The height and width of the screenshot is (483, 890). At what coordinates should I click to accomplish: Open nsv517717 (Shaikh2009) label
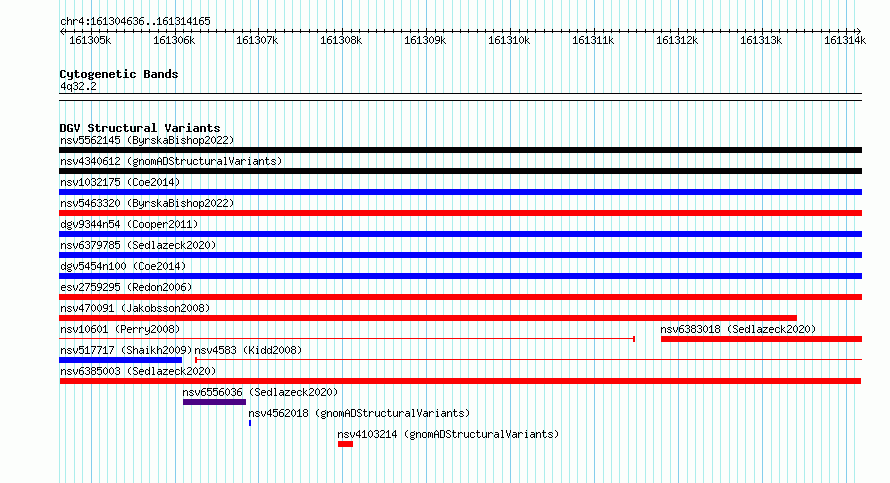point(126,350)
